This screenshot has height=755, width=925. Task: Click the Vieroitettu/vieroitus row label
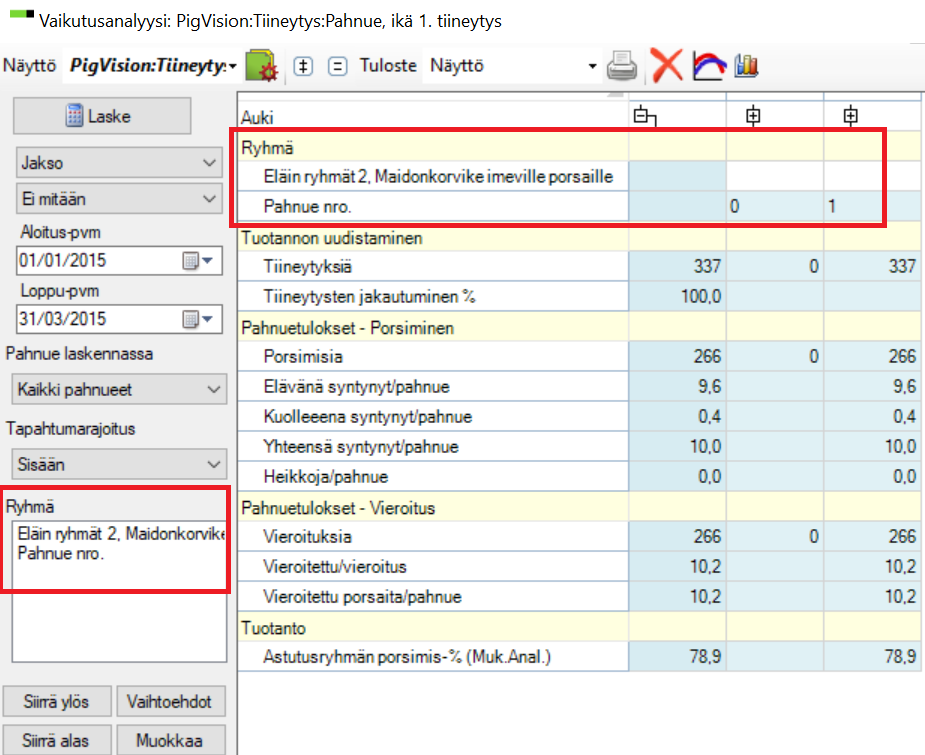[335, 567]
